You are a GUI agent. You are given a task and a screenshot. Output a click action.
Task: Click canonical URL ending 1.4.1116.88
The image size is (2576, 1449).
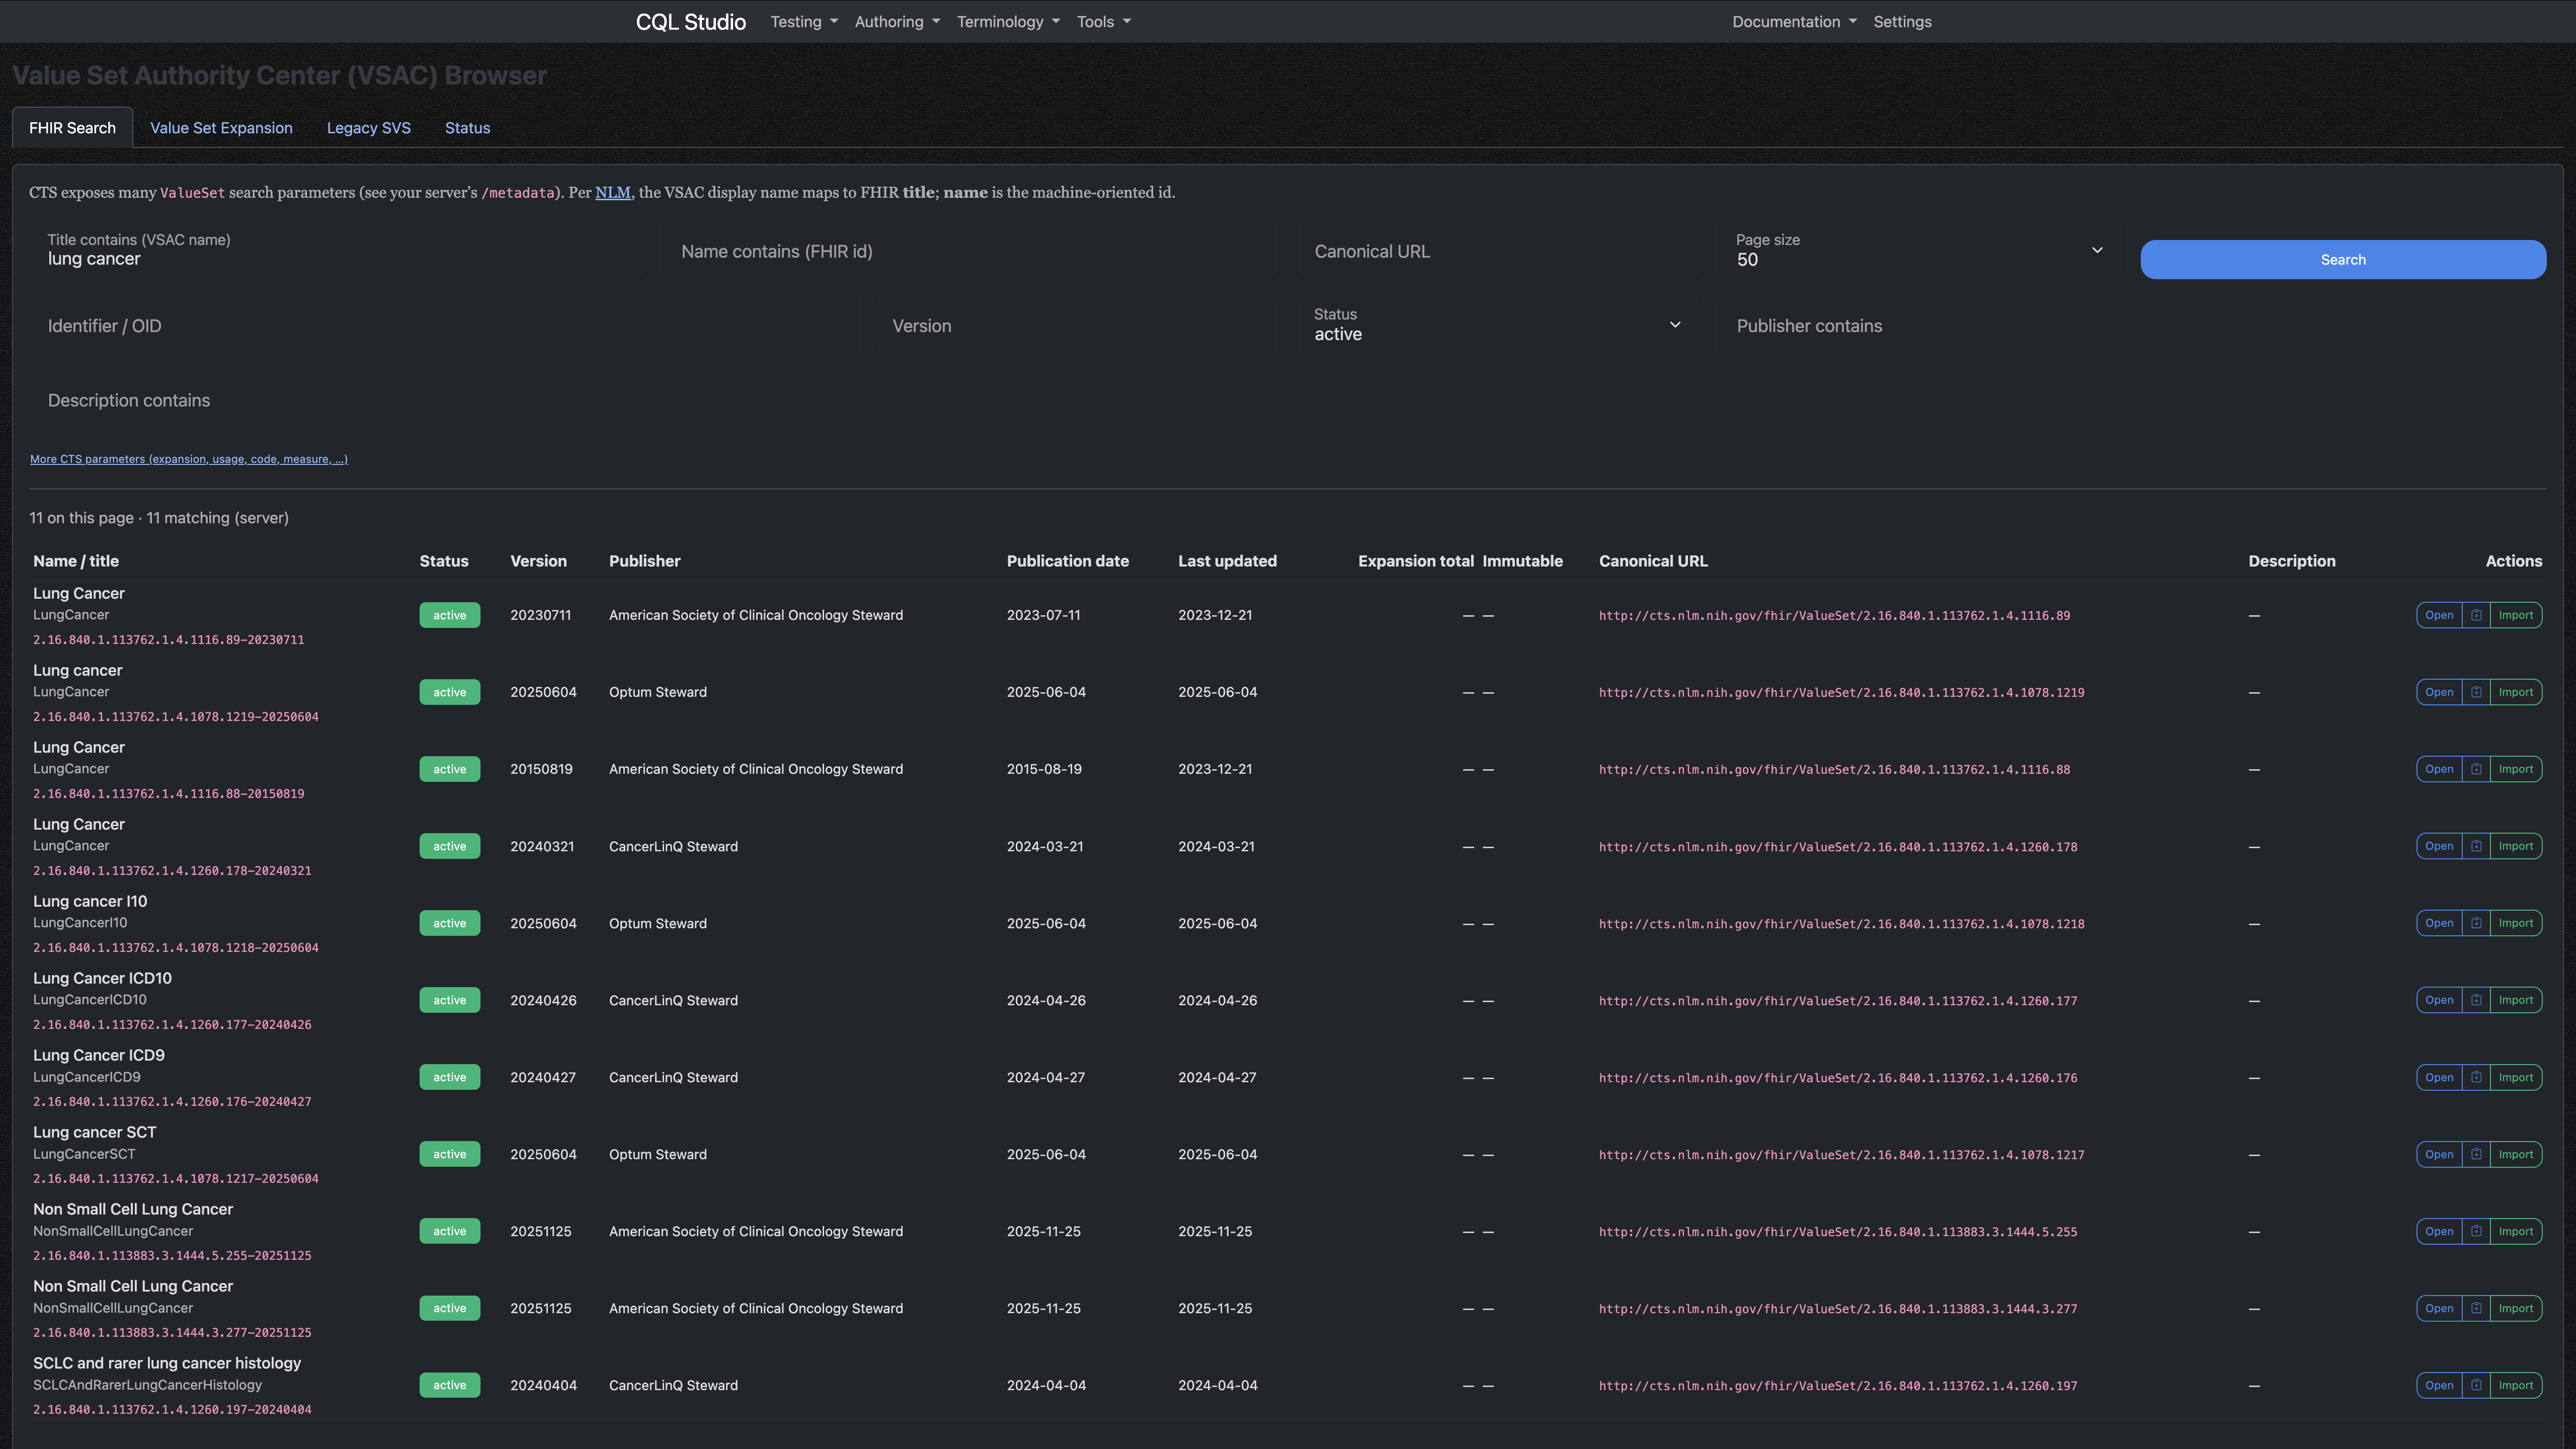1834,770
